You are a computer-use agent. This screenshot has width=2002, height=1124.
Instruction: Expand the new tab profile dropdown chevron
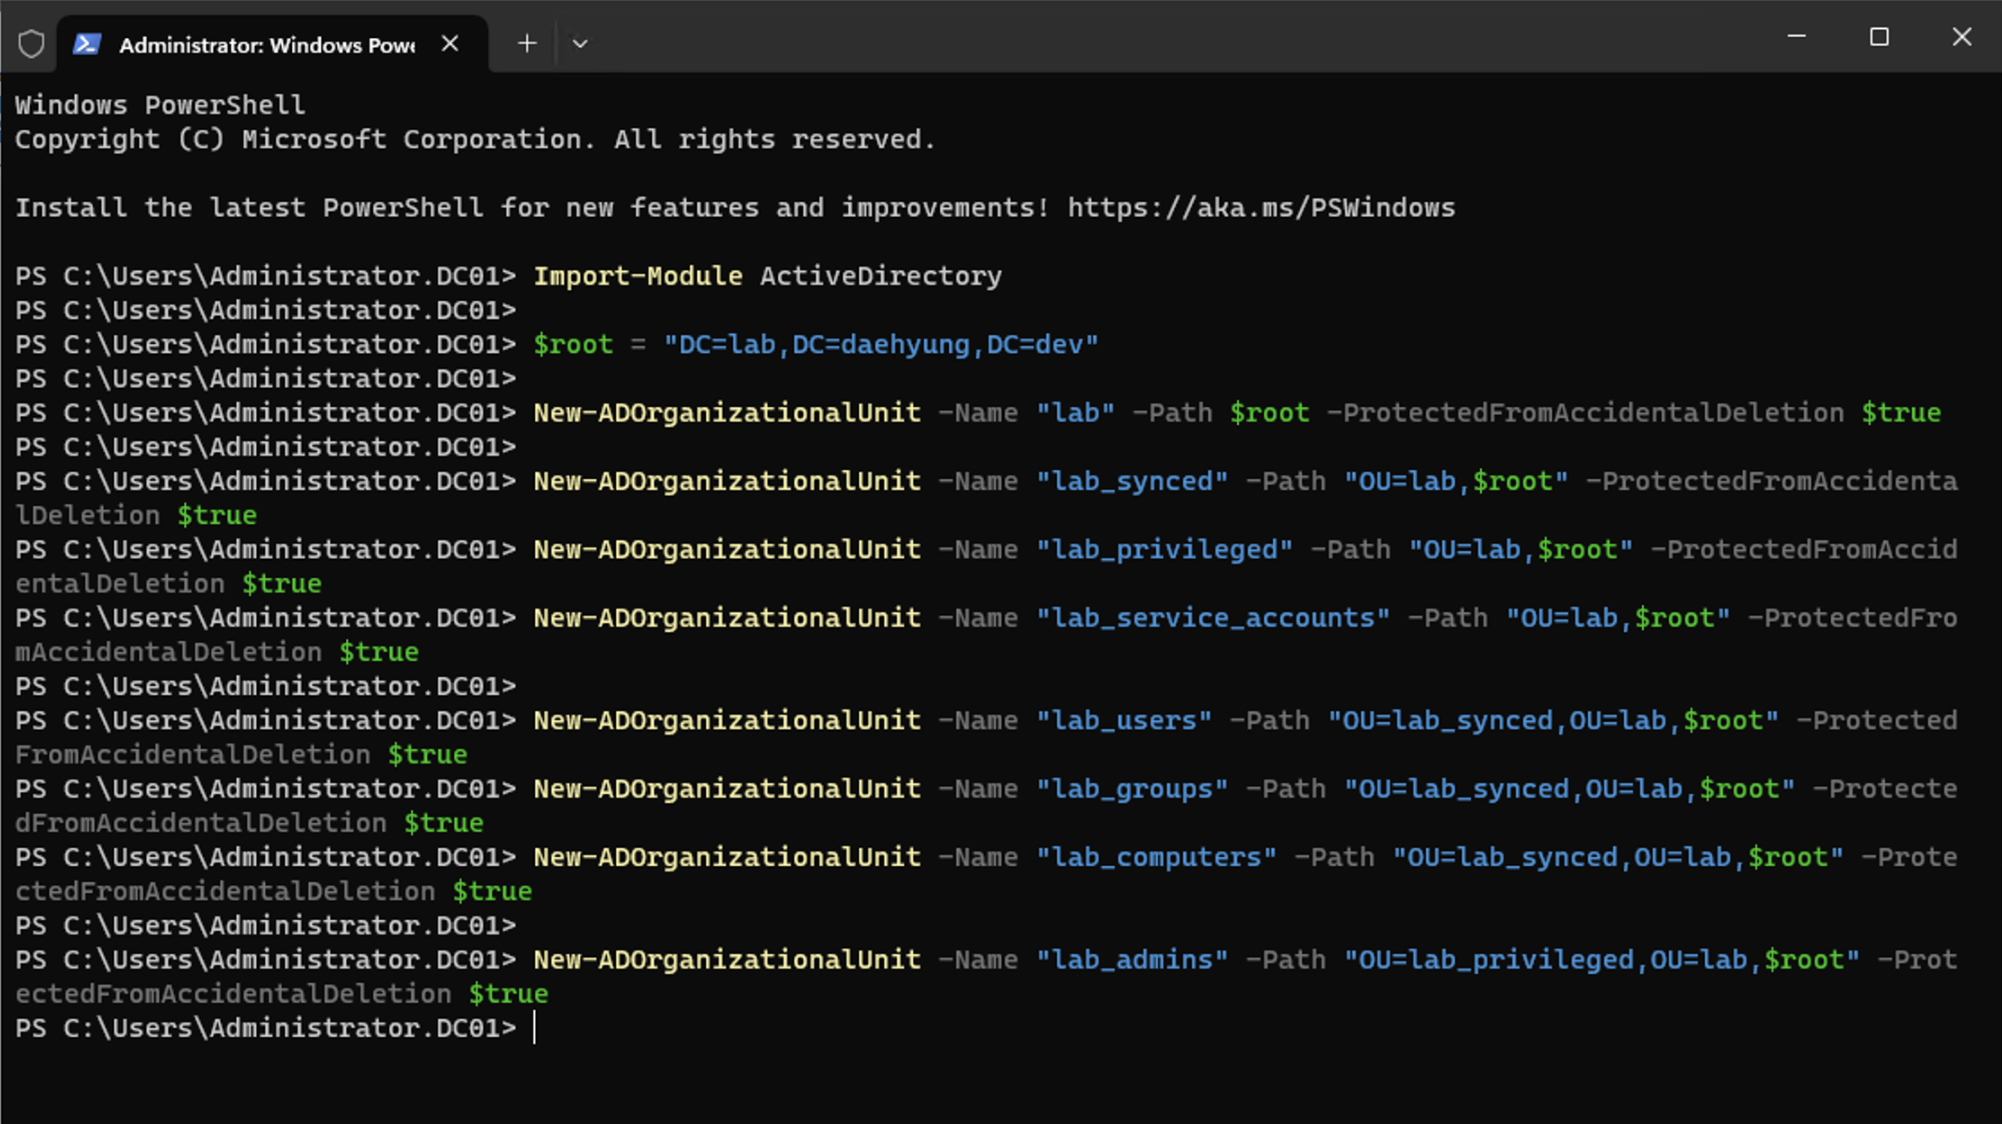click(580, 44)
